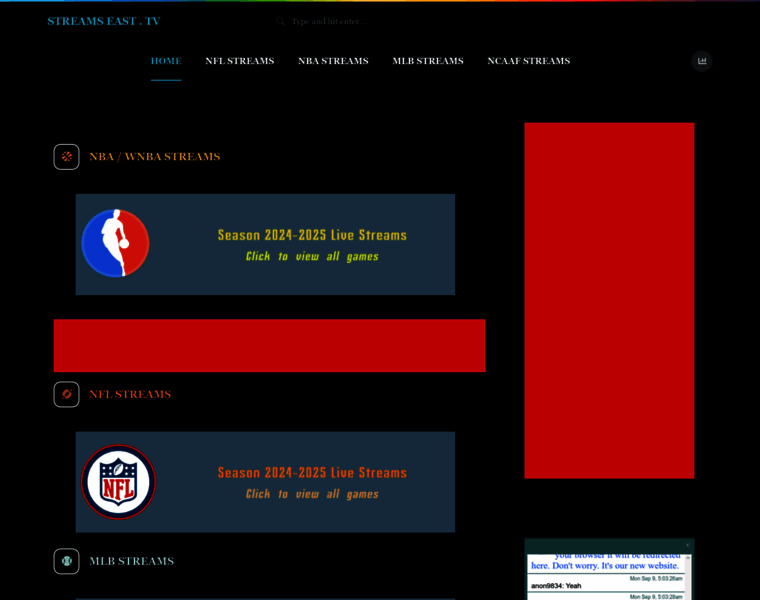The width and height of the screenshot is (760, 600).
Task: Close the chat widget with the X
Action: [687, 545]
